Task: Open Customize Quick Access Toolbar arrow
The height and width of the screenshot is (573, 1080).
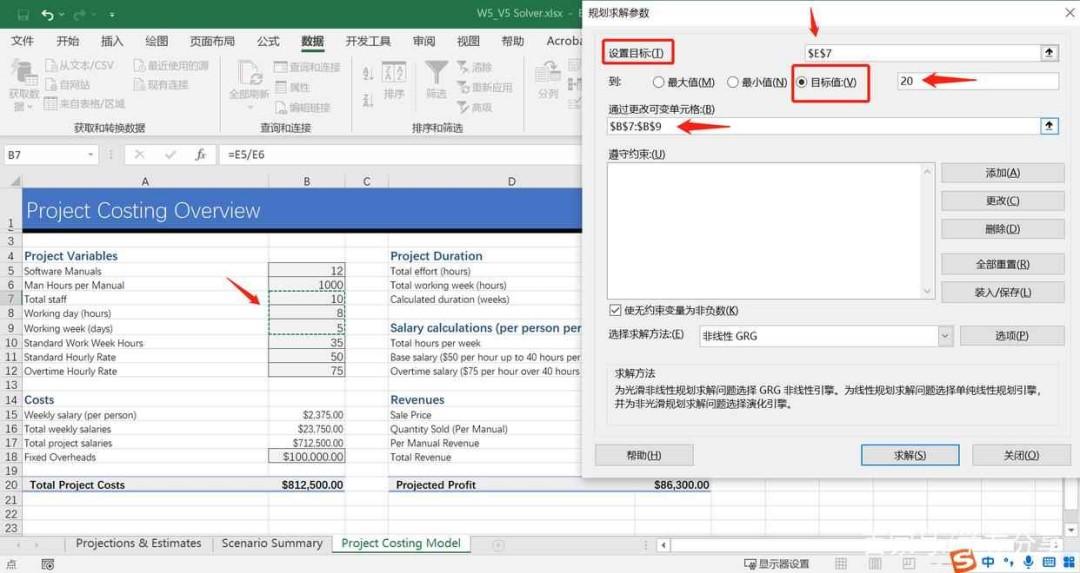Action: [x=112, y=14]
